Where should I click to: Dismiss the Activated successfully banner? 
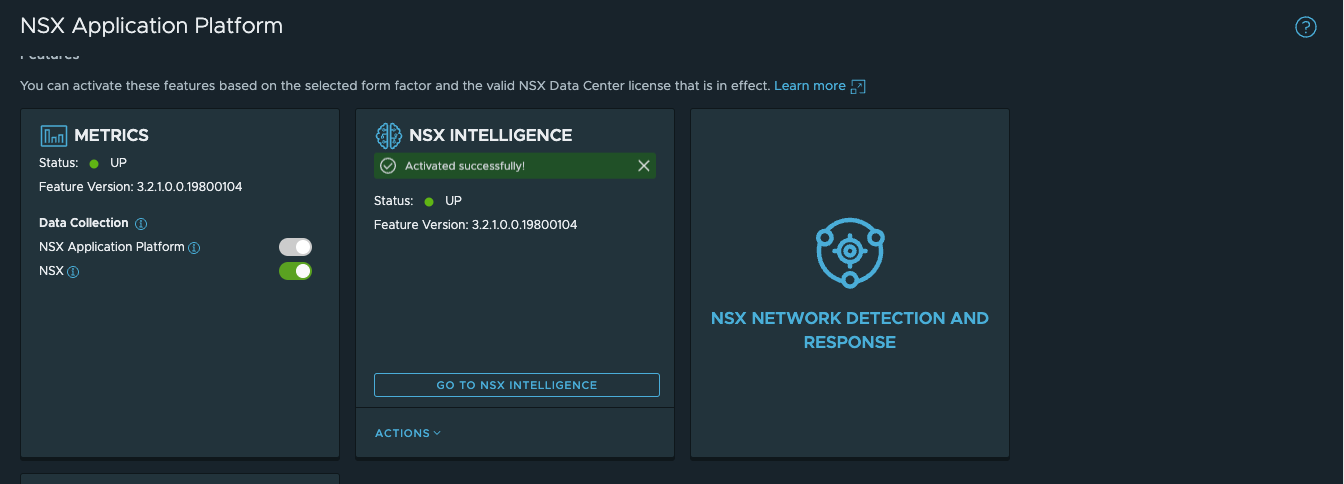(x=644, y=166)
